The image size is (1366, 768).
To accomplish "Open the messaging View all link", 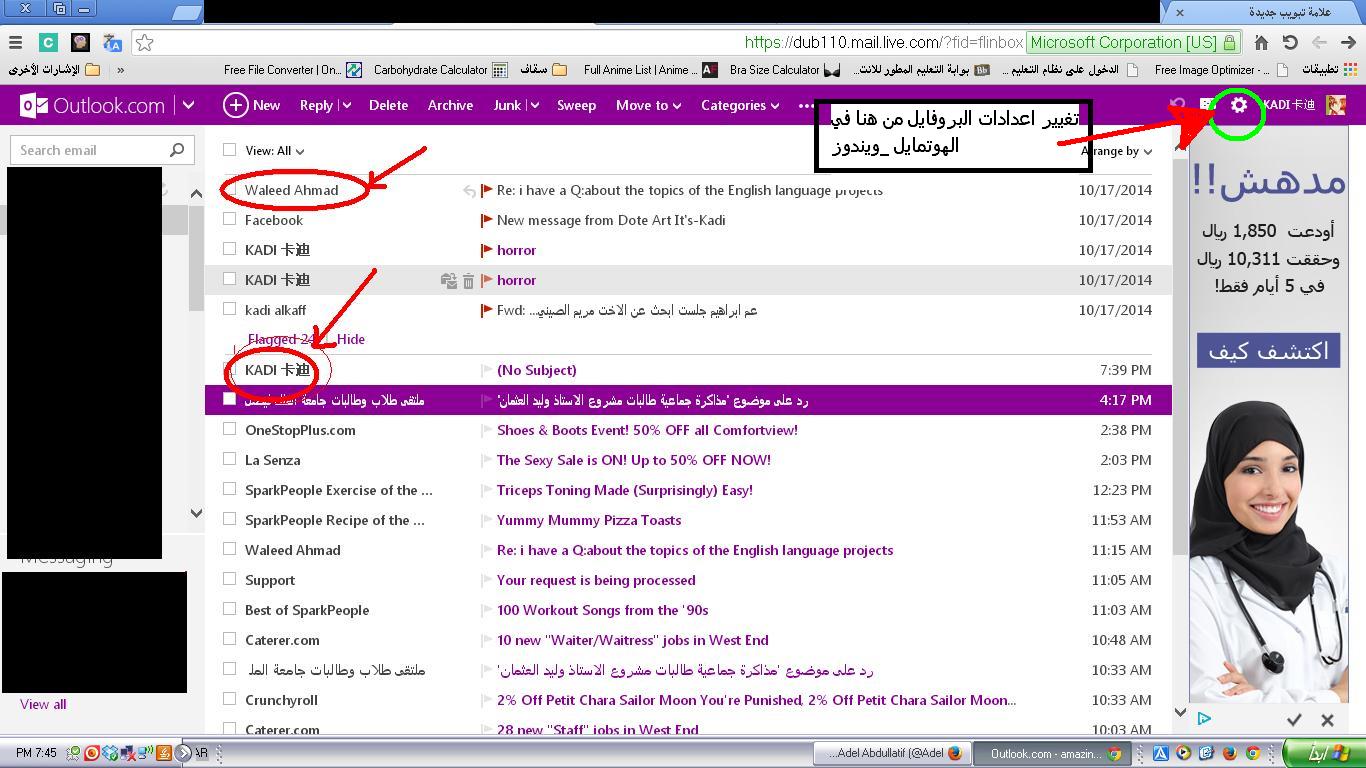I will coord(43,704).
